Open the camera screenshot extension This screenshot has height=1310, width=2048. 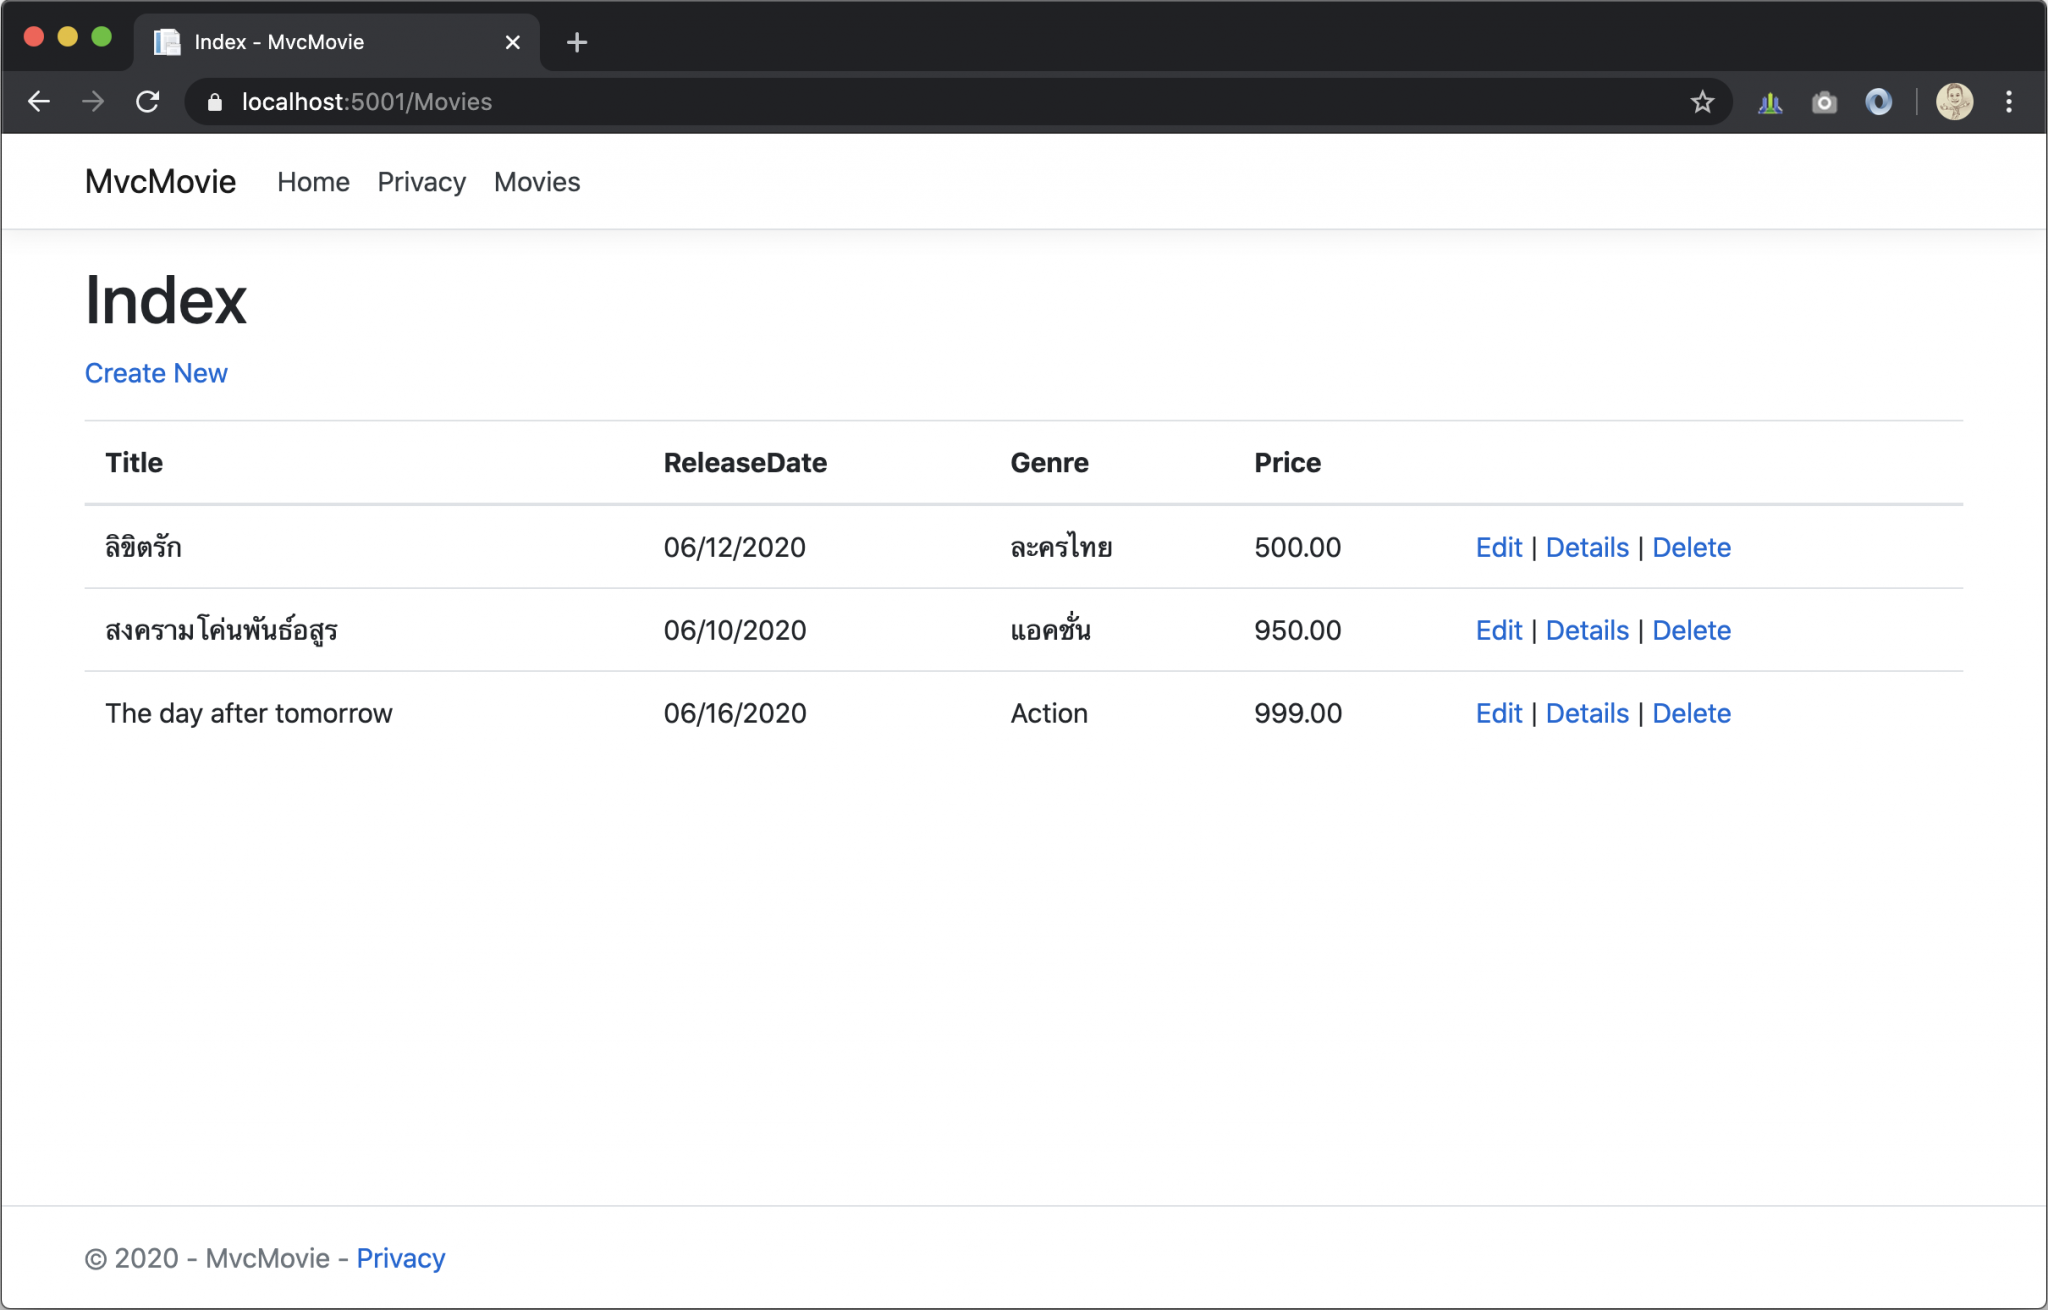[x=1823, y=101]
